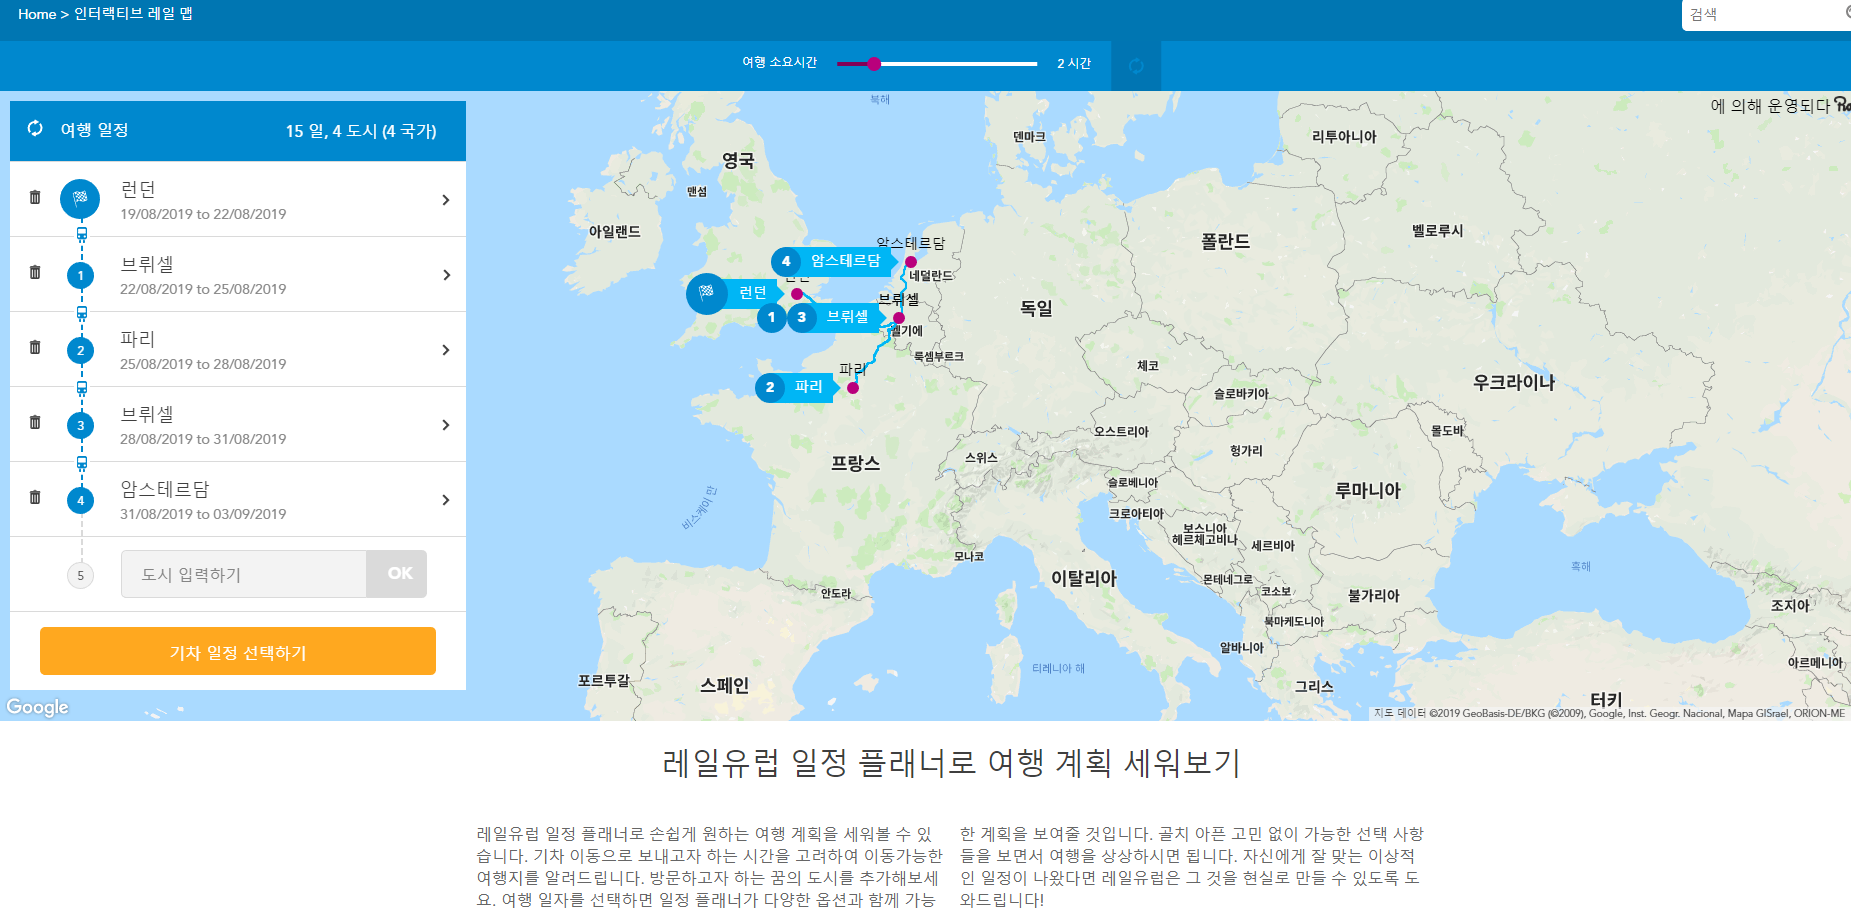Screen dimensions: 1851x911
Task: Click the 우크라이나 label on the map
Action: tap(1514, 382)
